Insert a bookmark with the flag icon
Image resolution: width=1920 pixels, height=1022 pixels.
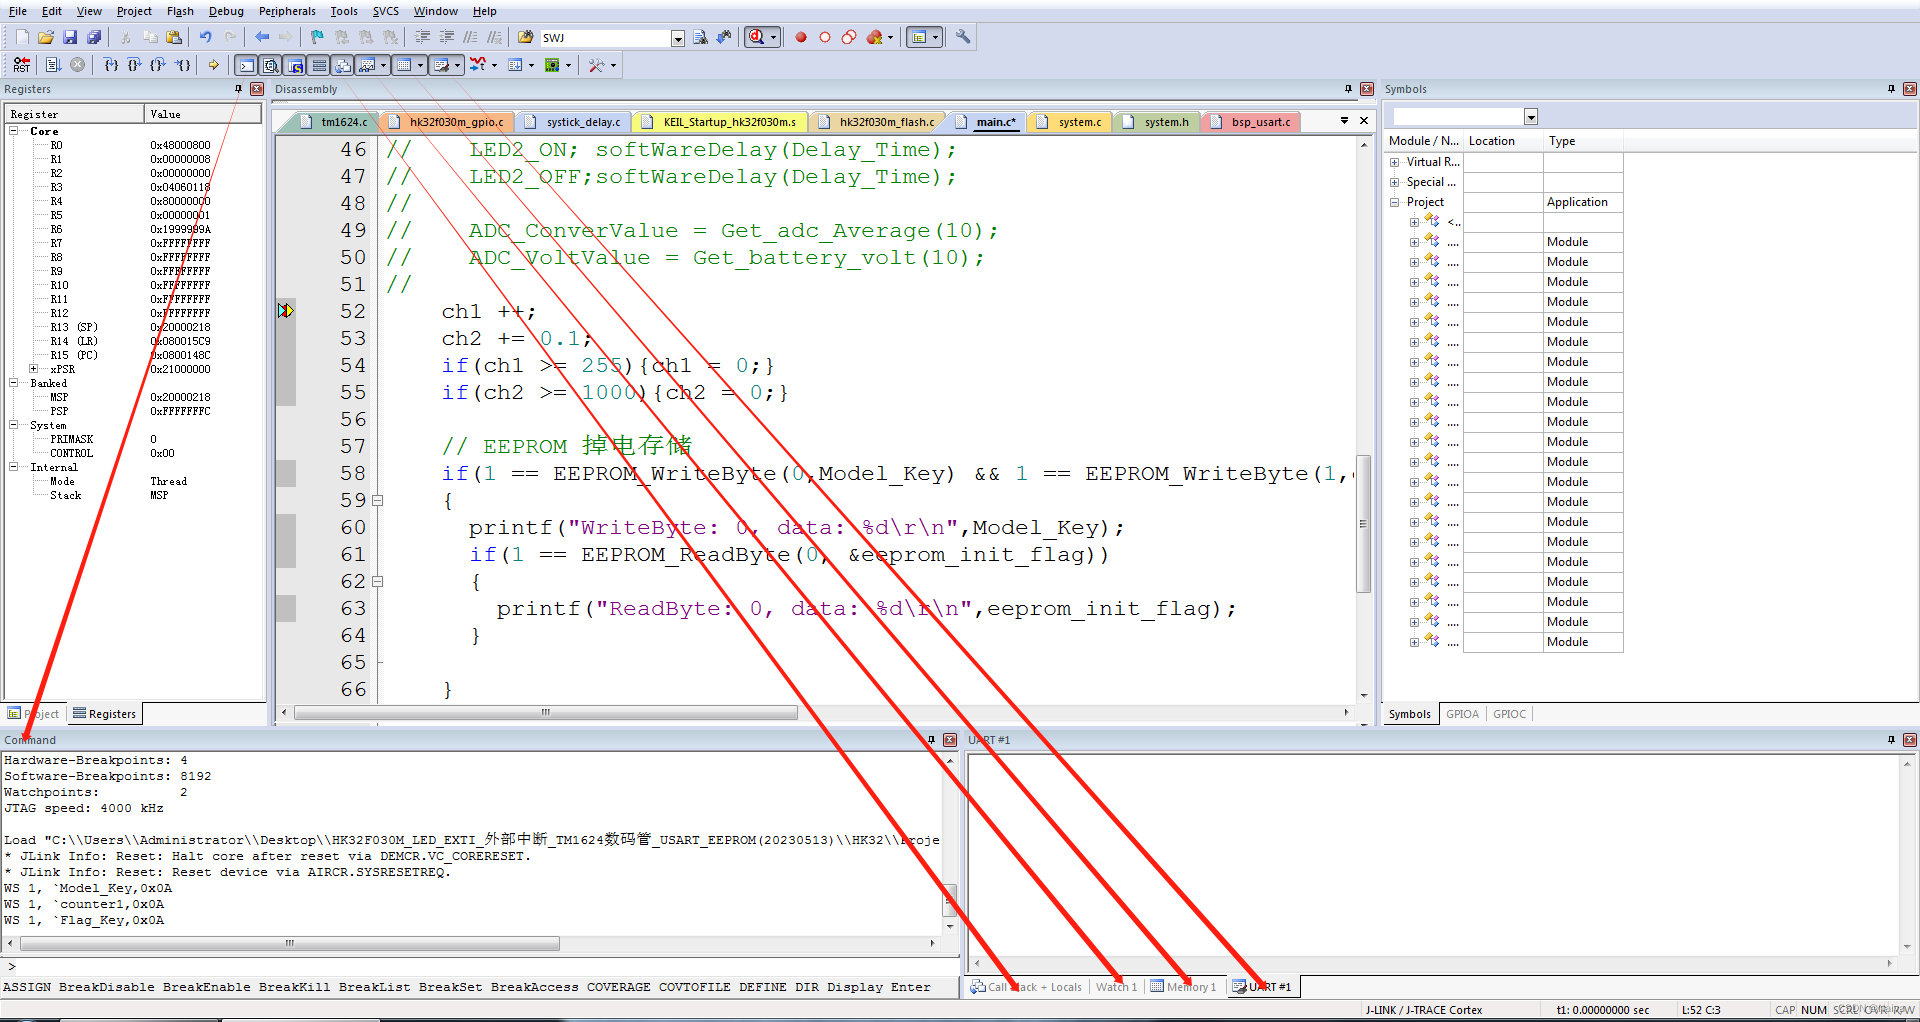pos(317,37)
